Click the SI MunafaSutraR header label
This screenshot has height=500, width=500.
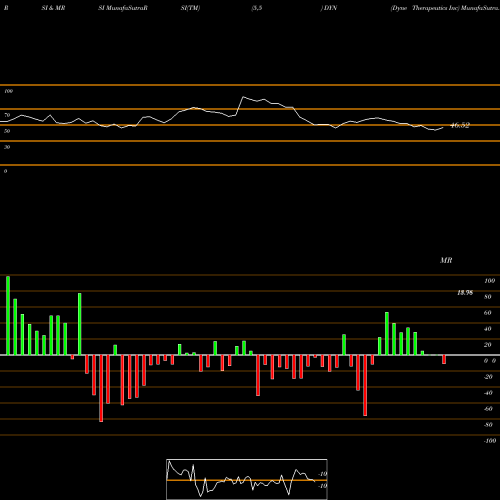(123, 8)
